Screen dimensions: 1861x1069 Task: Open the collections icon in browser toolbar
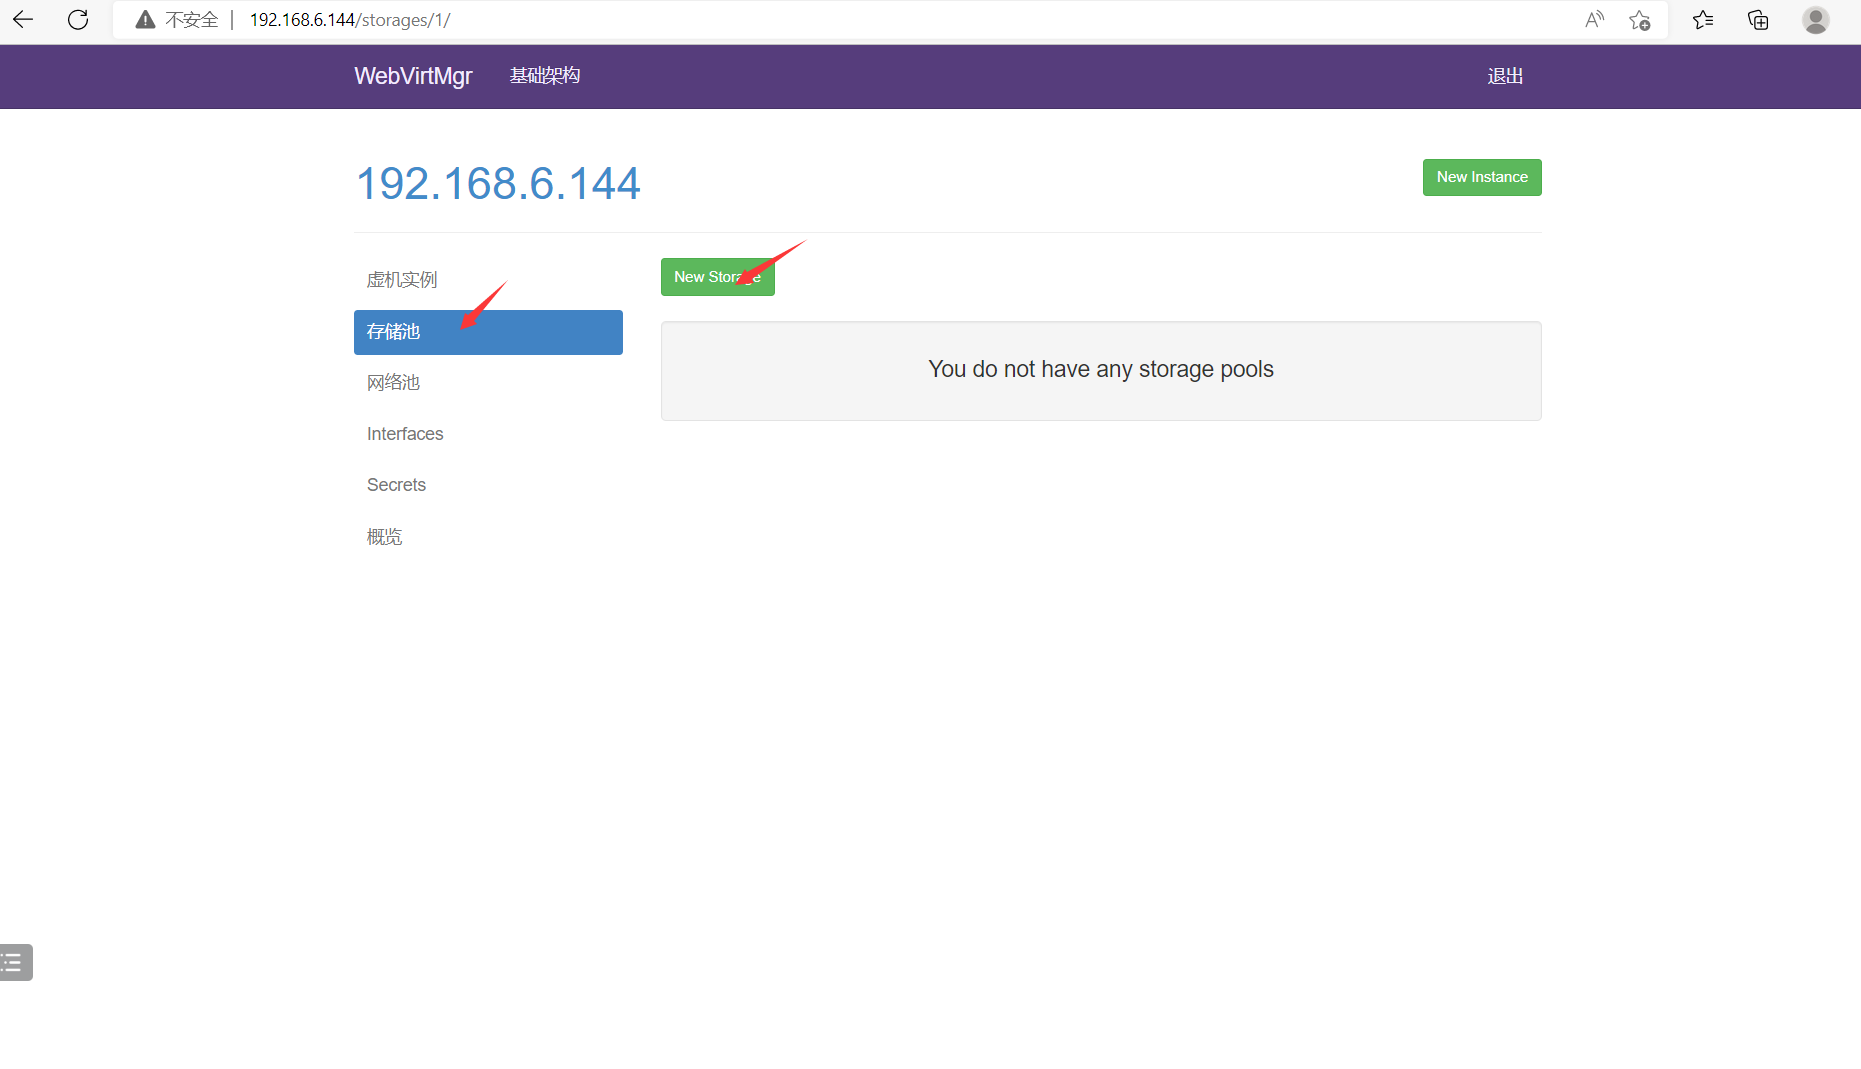(1758, 20)
